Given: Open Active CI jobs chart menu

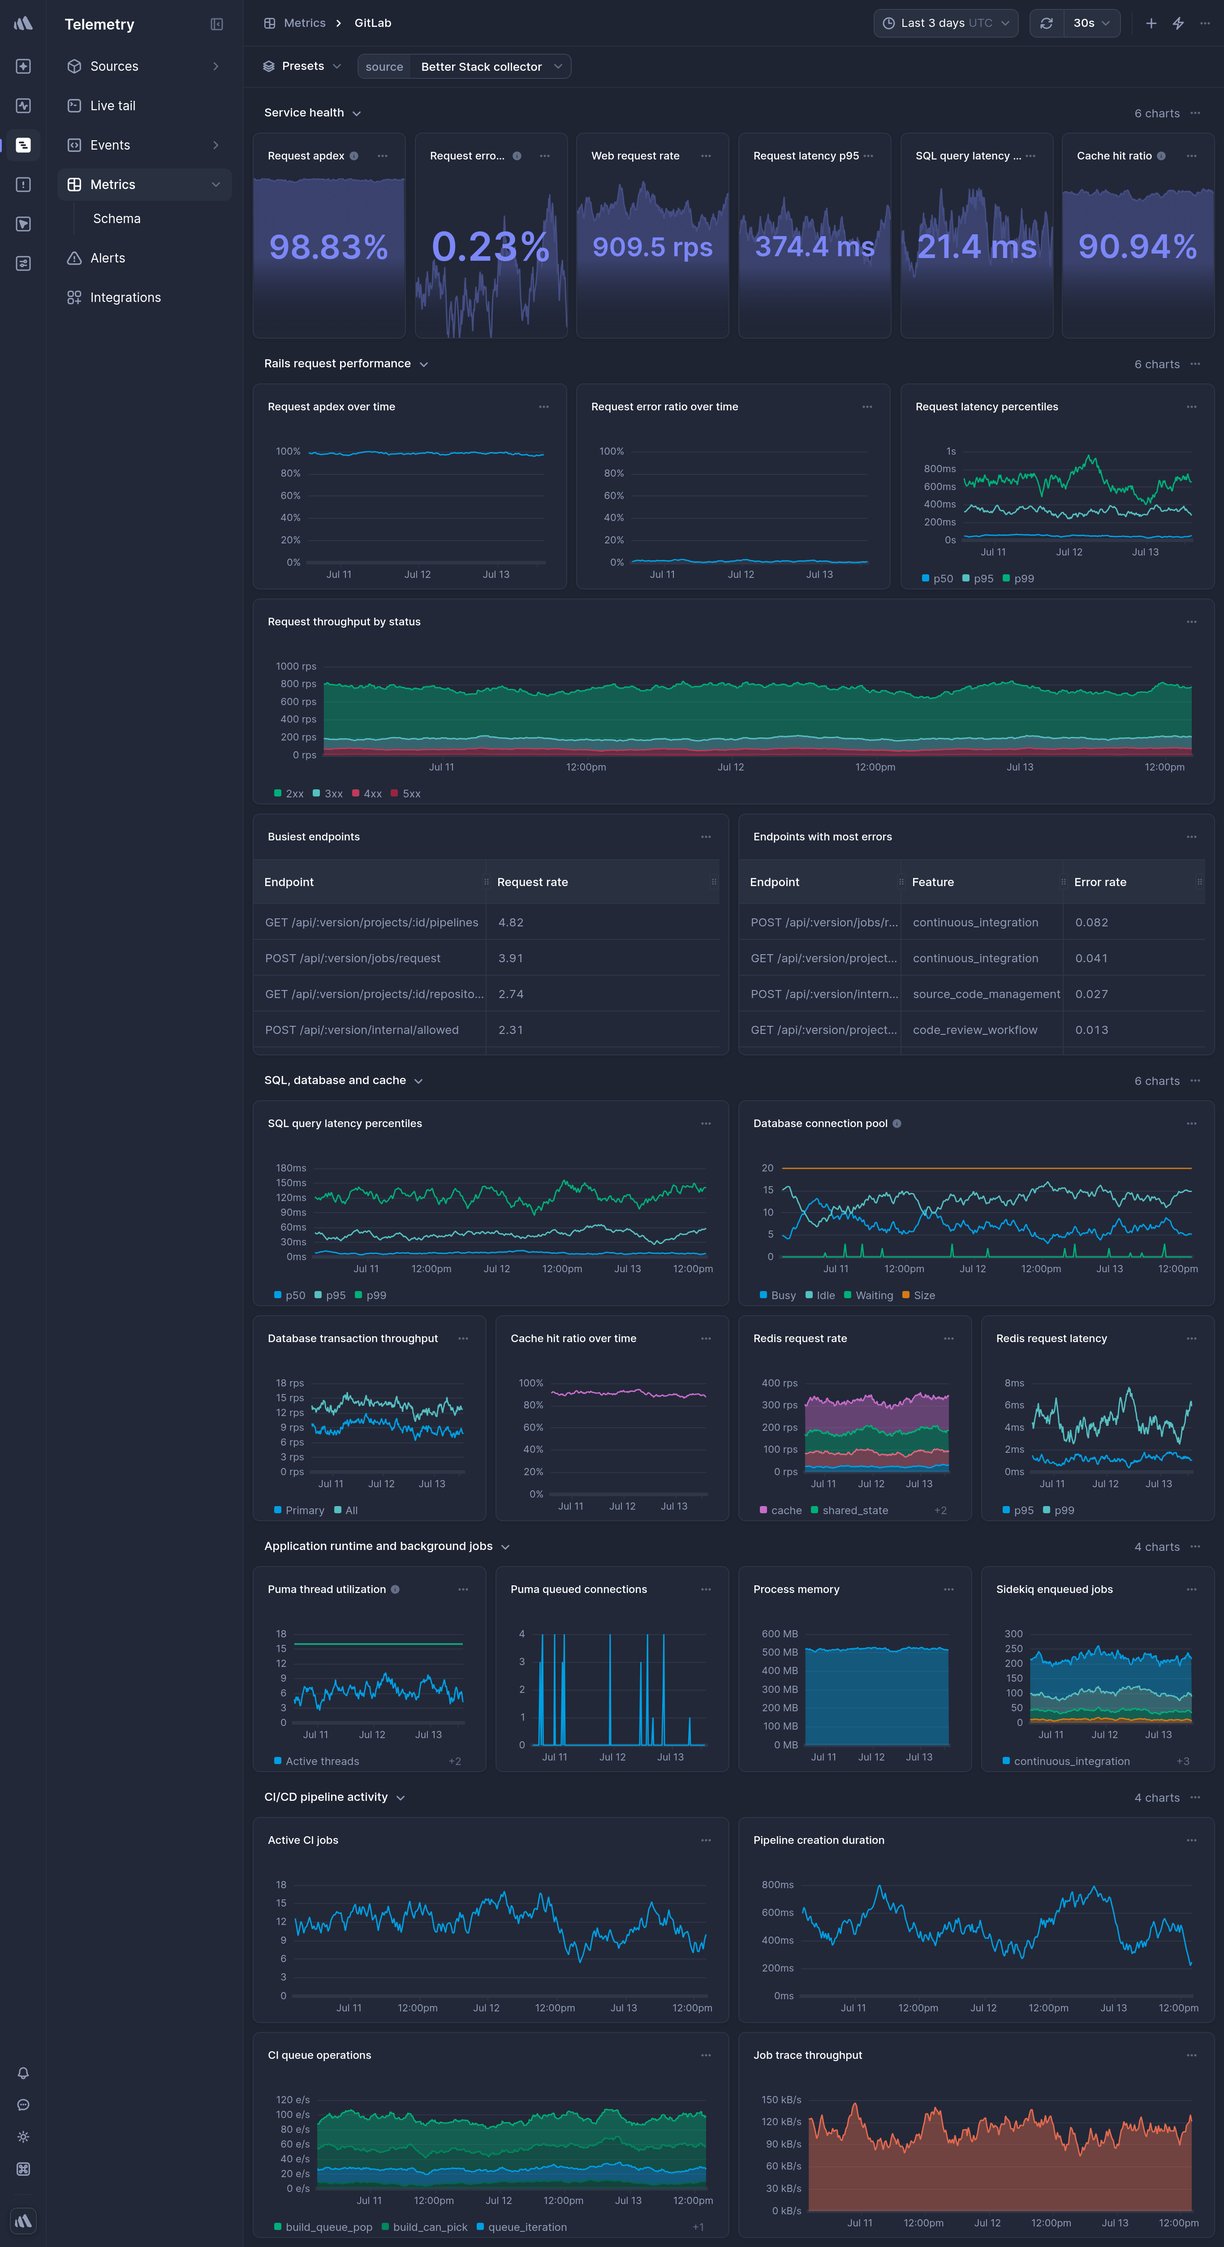Looking at the screenshot, I should point(706,1841).
